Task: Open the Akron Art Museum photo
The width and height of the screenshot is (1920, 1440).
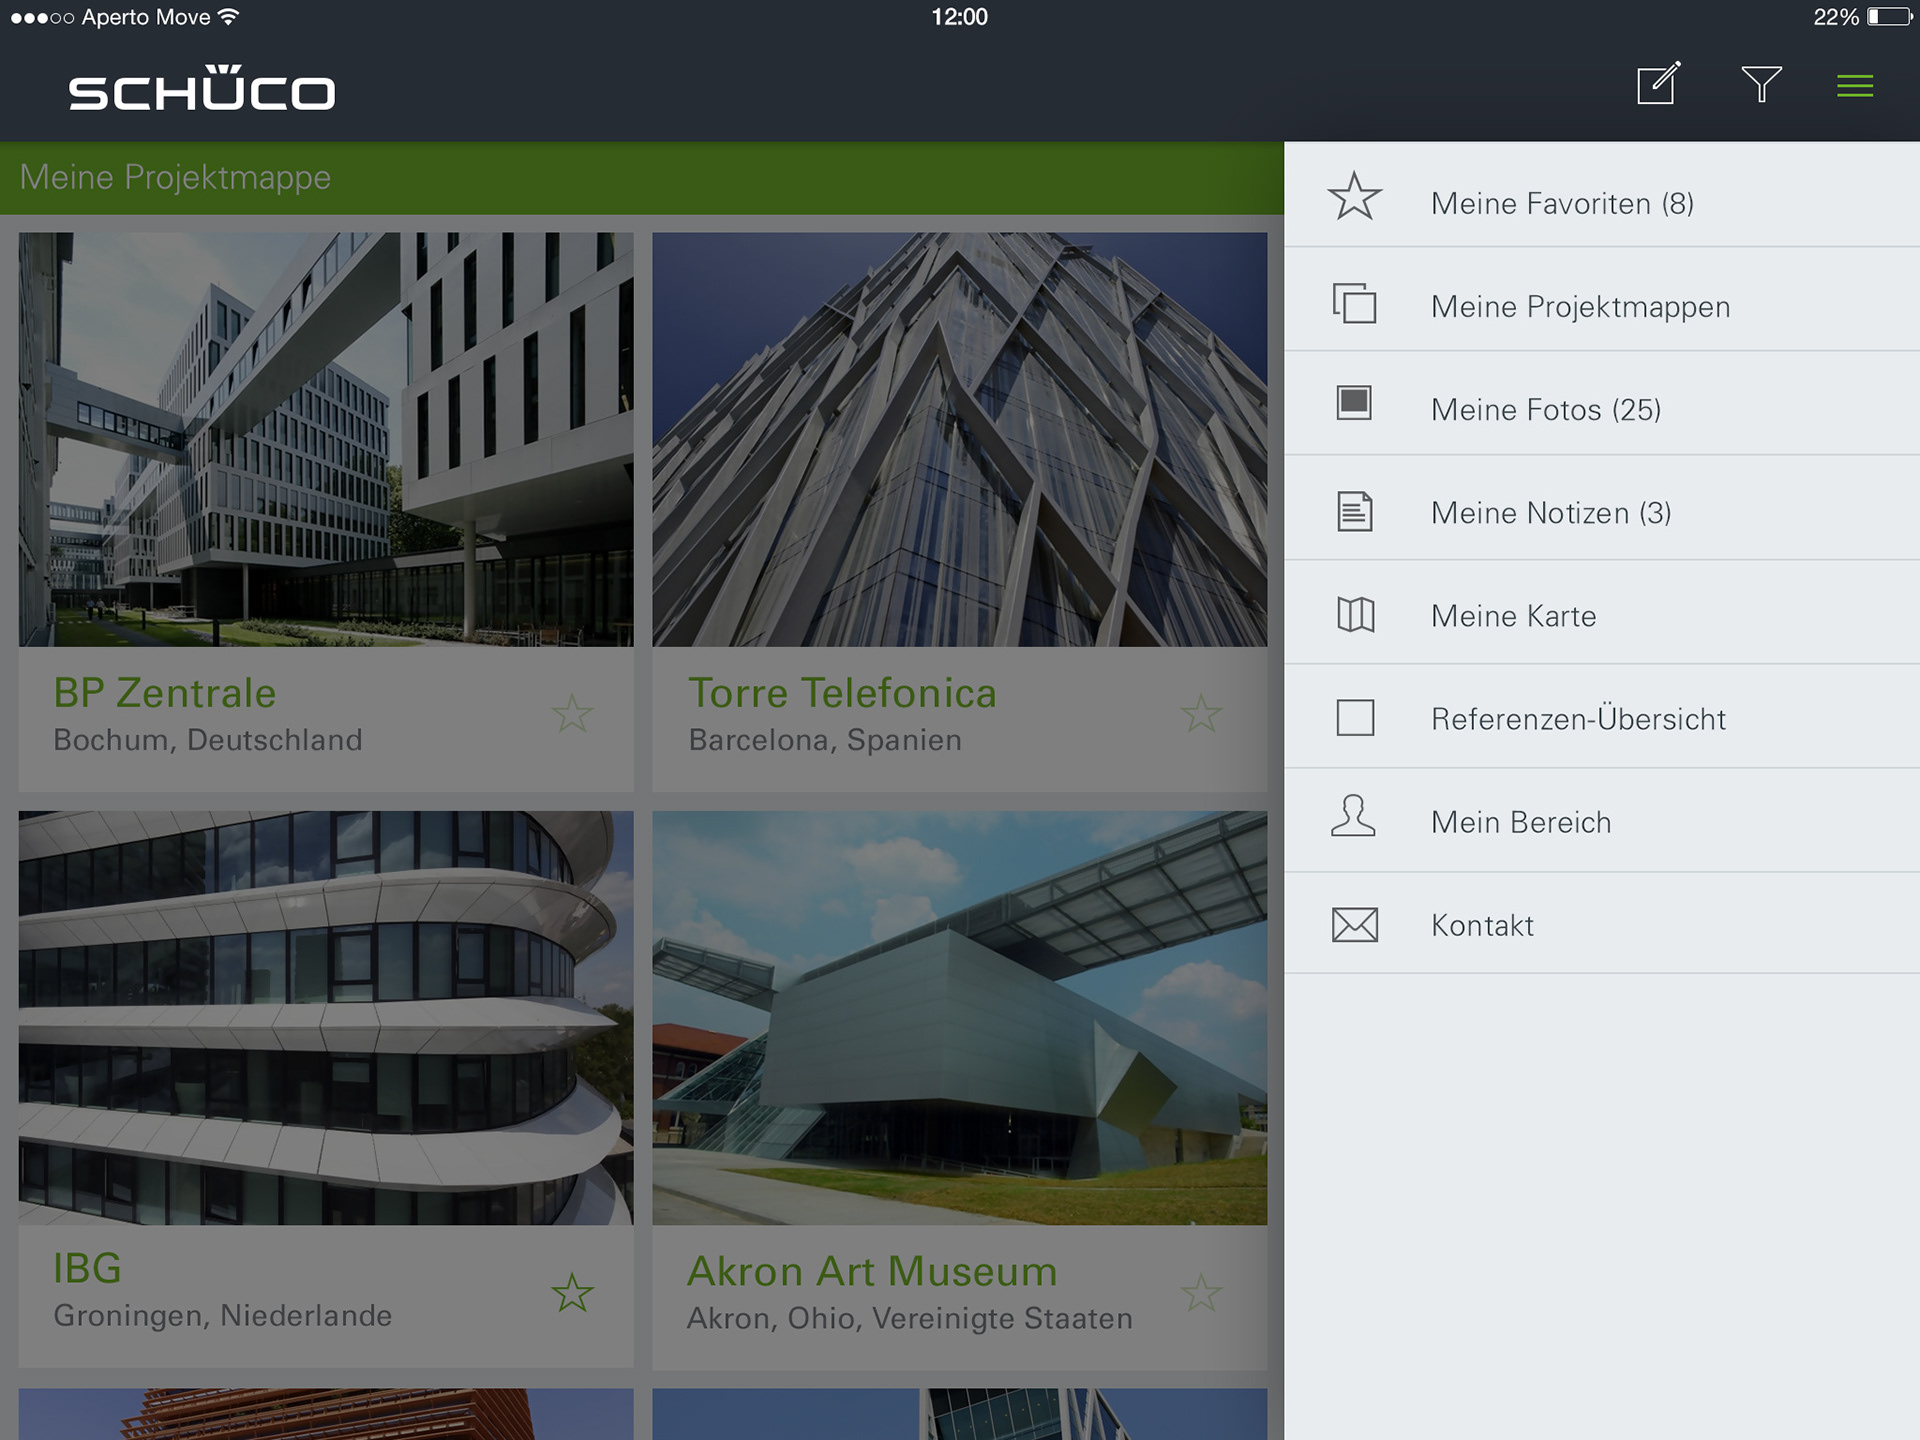Action: 960,1018
